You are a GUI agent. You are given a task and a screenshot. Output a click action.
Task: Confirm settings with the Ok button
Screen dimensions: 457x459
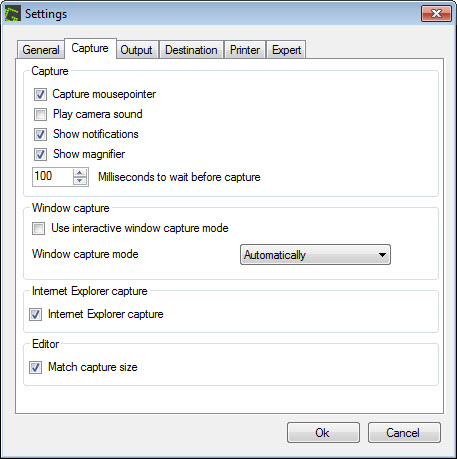(x=323, y=433)
